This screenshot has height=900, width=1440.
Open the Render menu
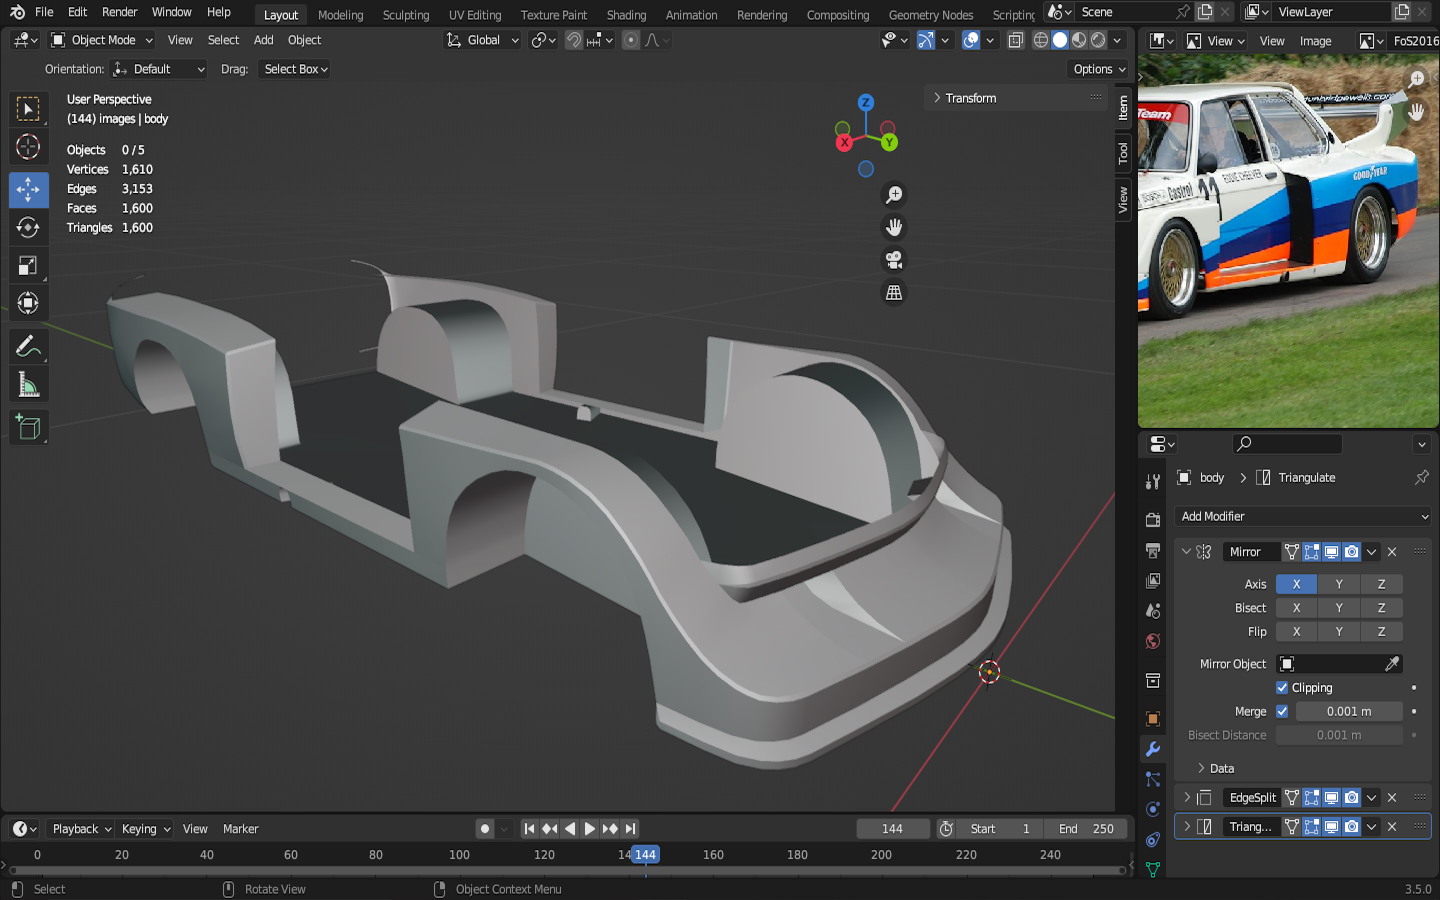pyautogui.click(x=119, y=12)
